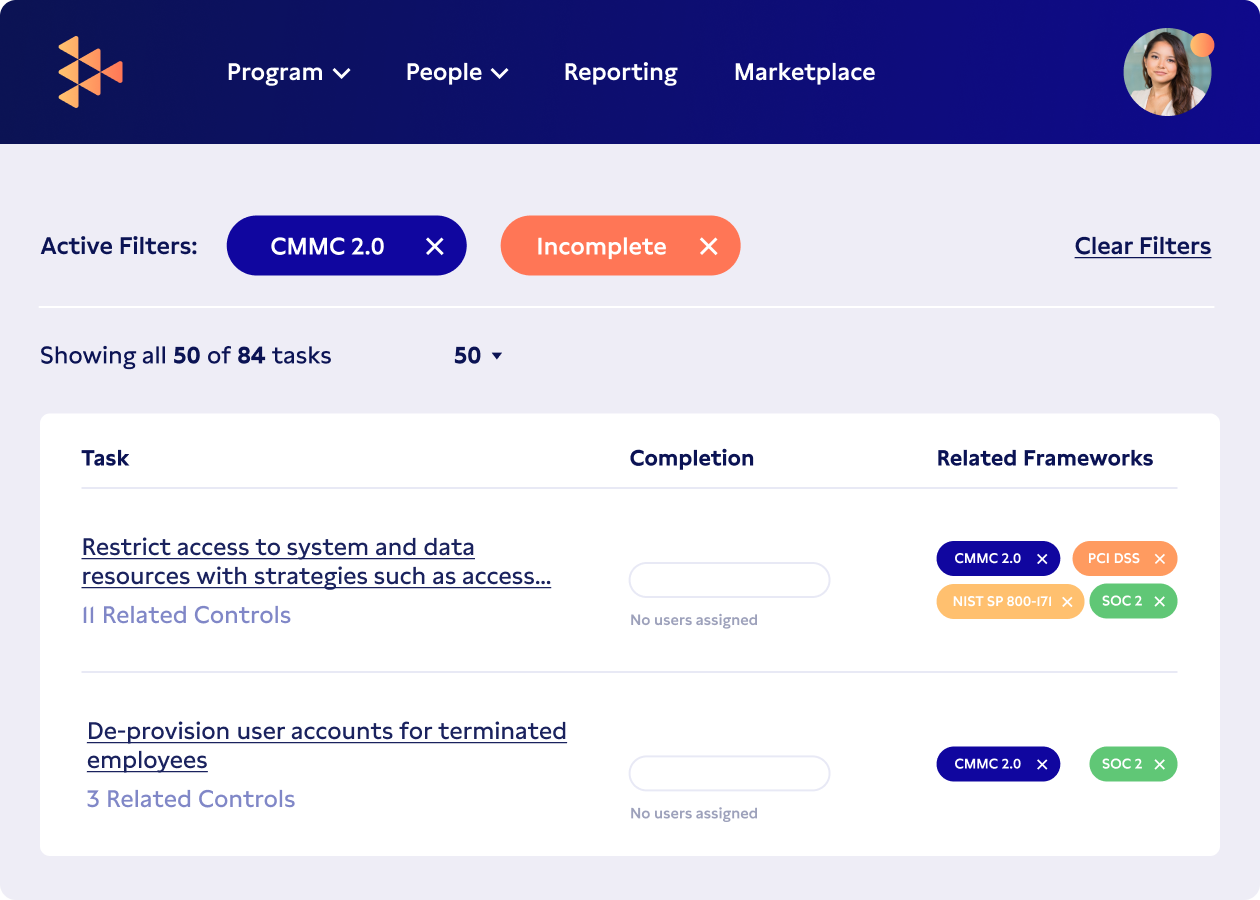Click the completion field under the de-provision task

point(729,773)
